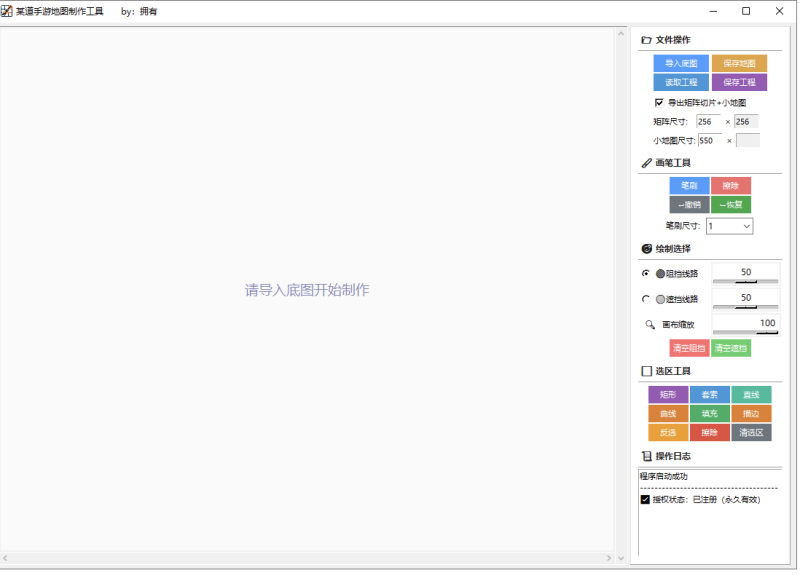The image size is (800, 581).
Task: Click the canvas vertical scrollbar down arrow
Action: pos(621,558)
